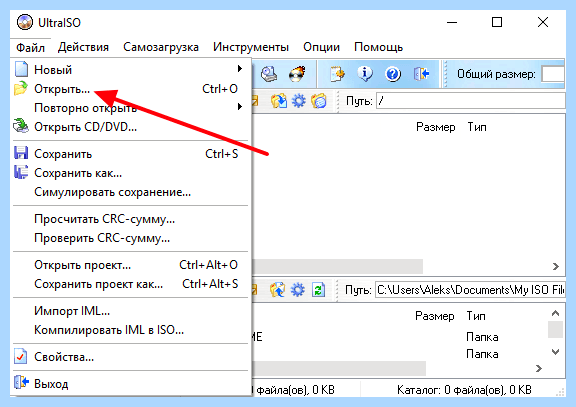Expand the Повторно открыть submenu

click(130, 108)
